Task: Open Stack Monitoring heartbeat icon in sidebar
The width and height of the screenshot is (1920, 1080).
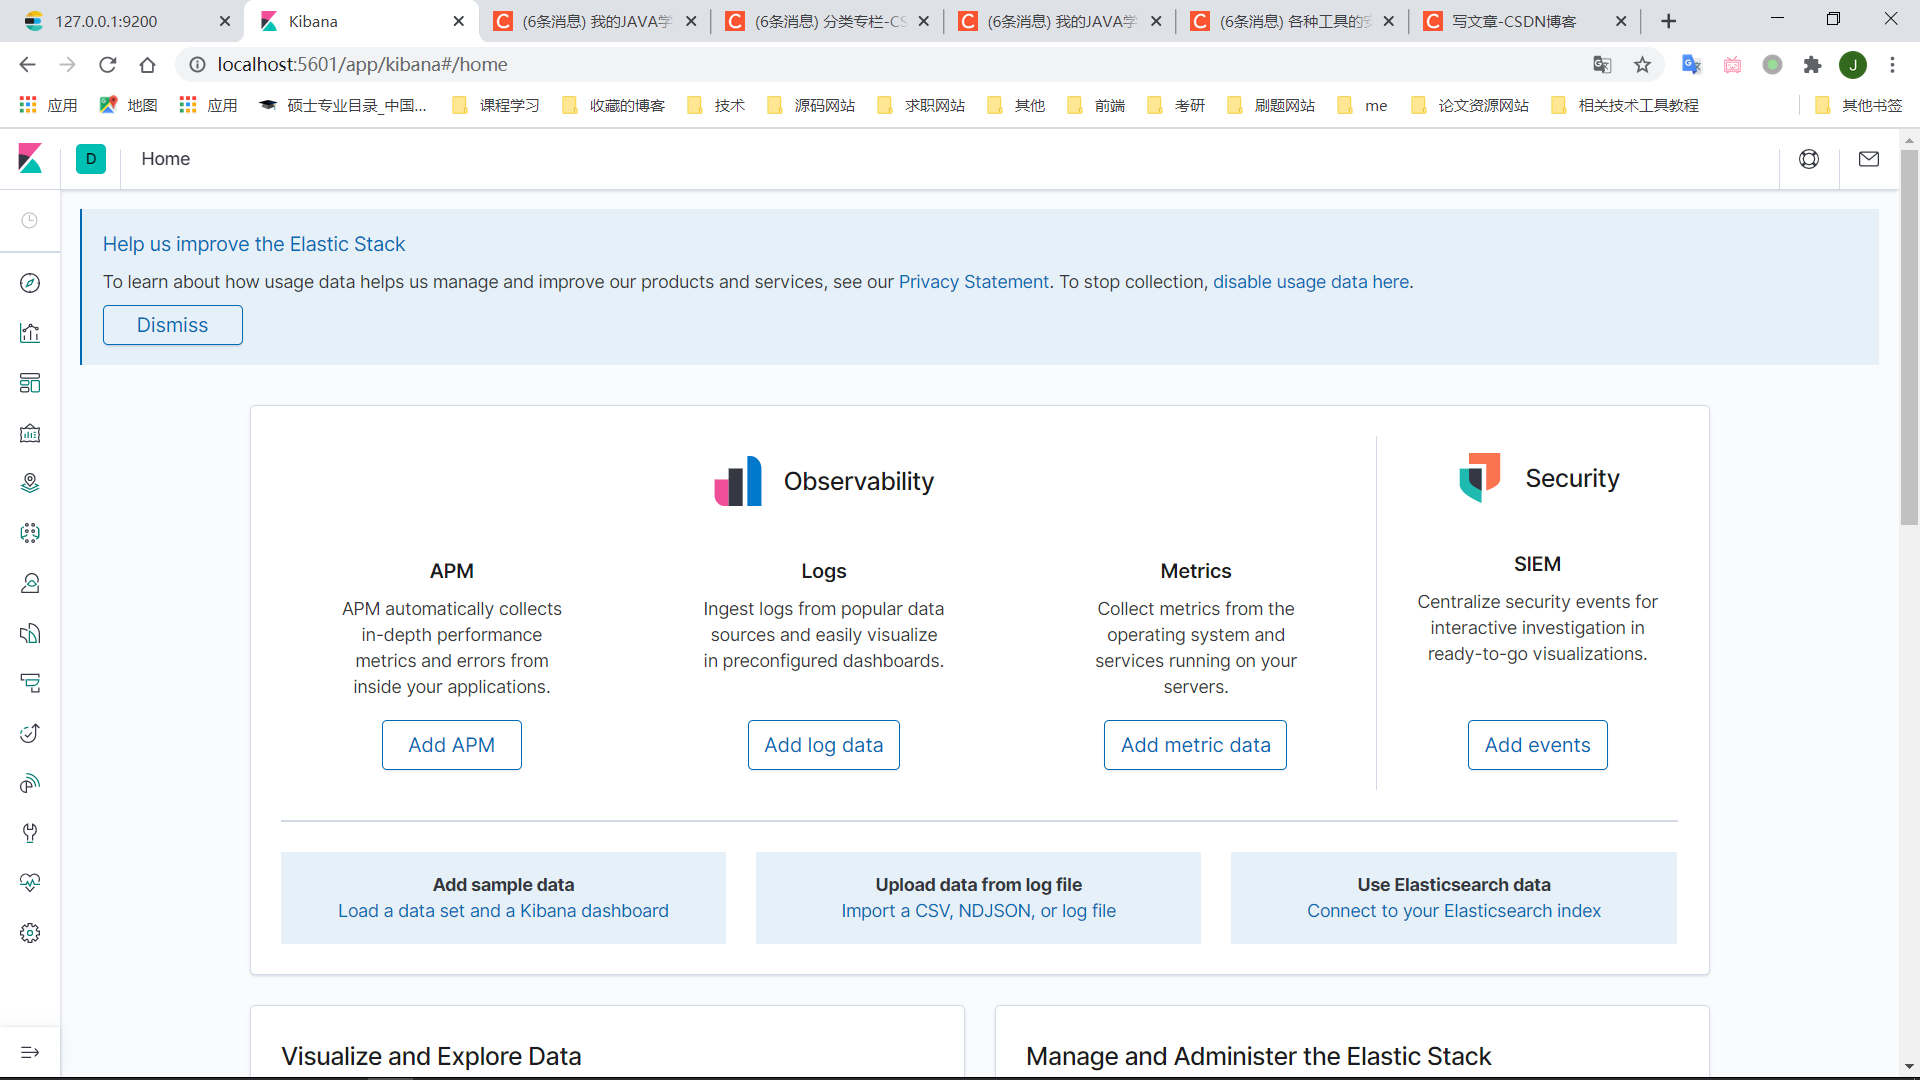Action: click(30, 883)
